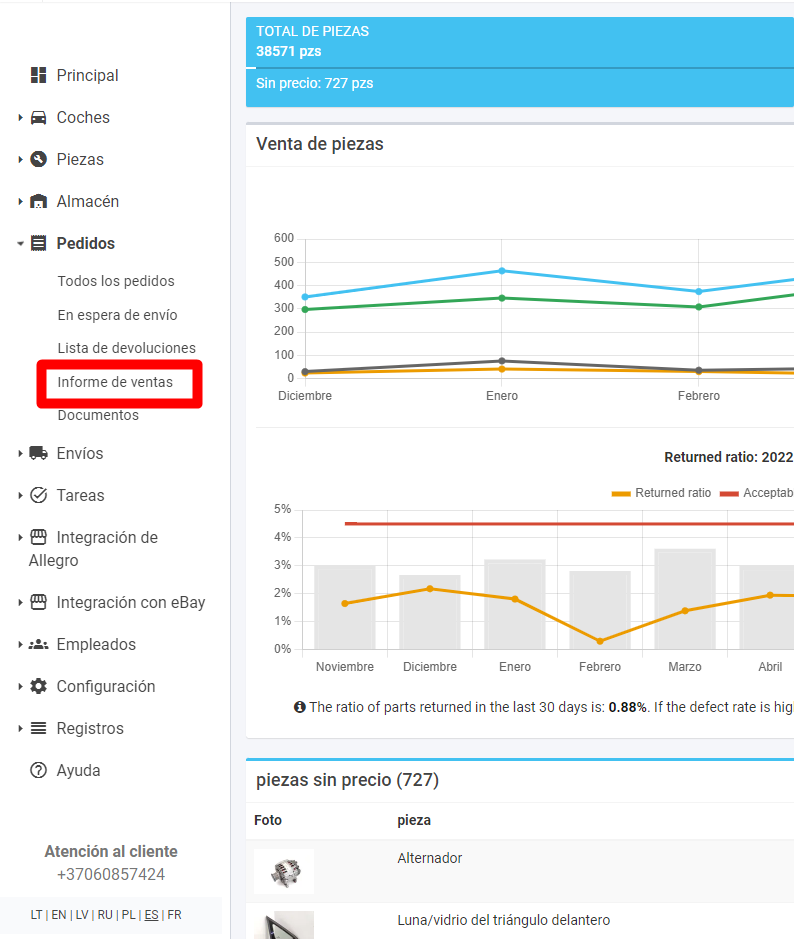The width and height of the screenshot is (794, 939).
Task: Click the Coches car icon
Action: (38, 117)
